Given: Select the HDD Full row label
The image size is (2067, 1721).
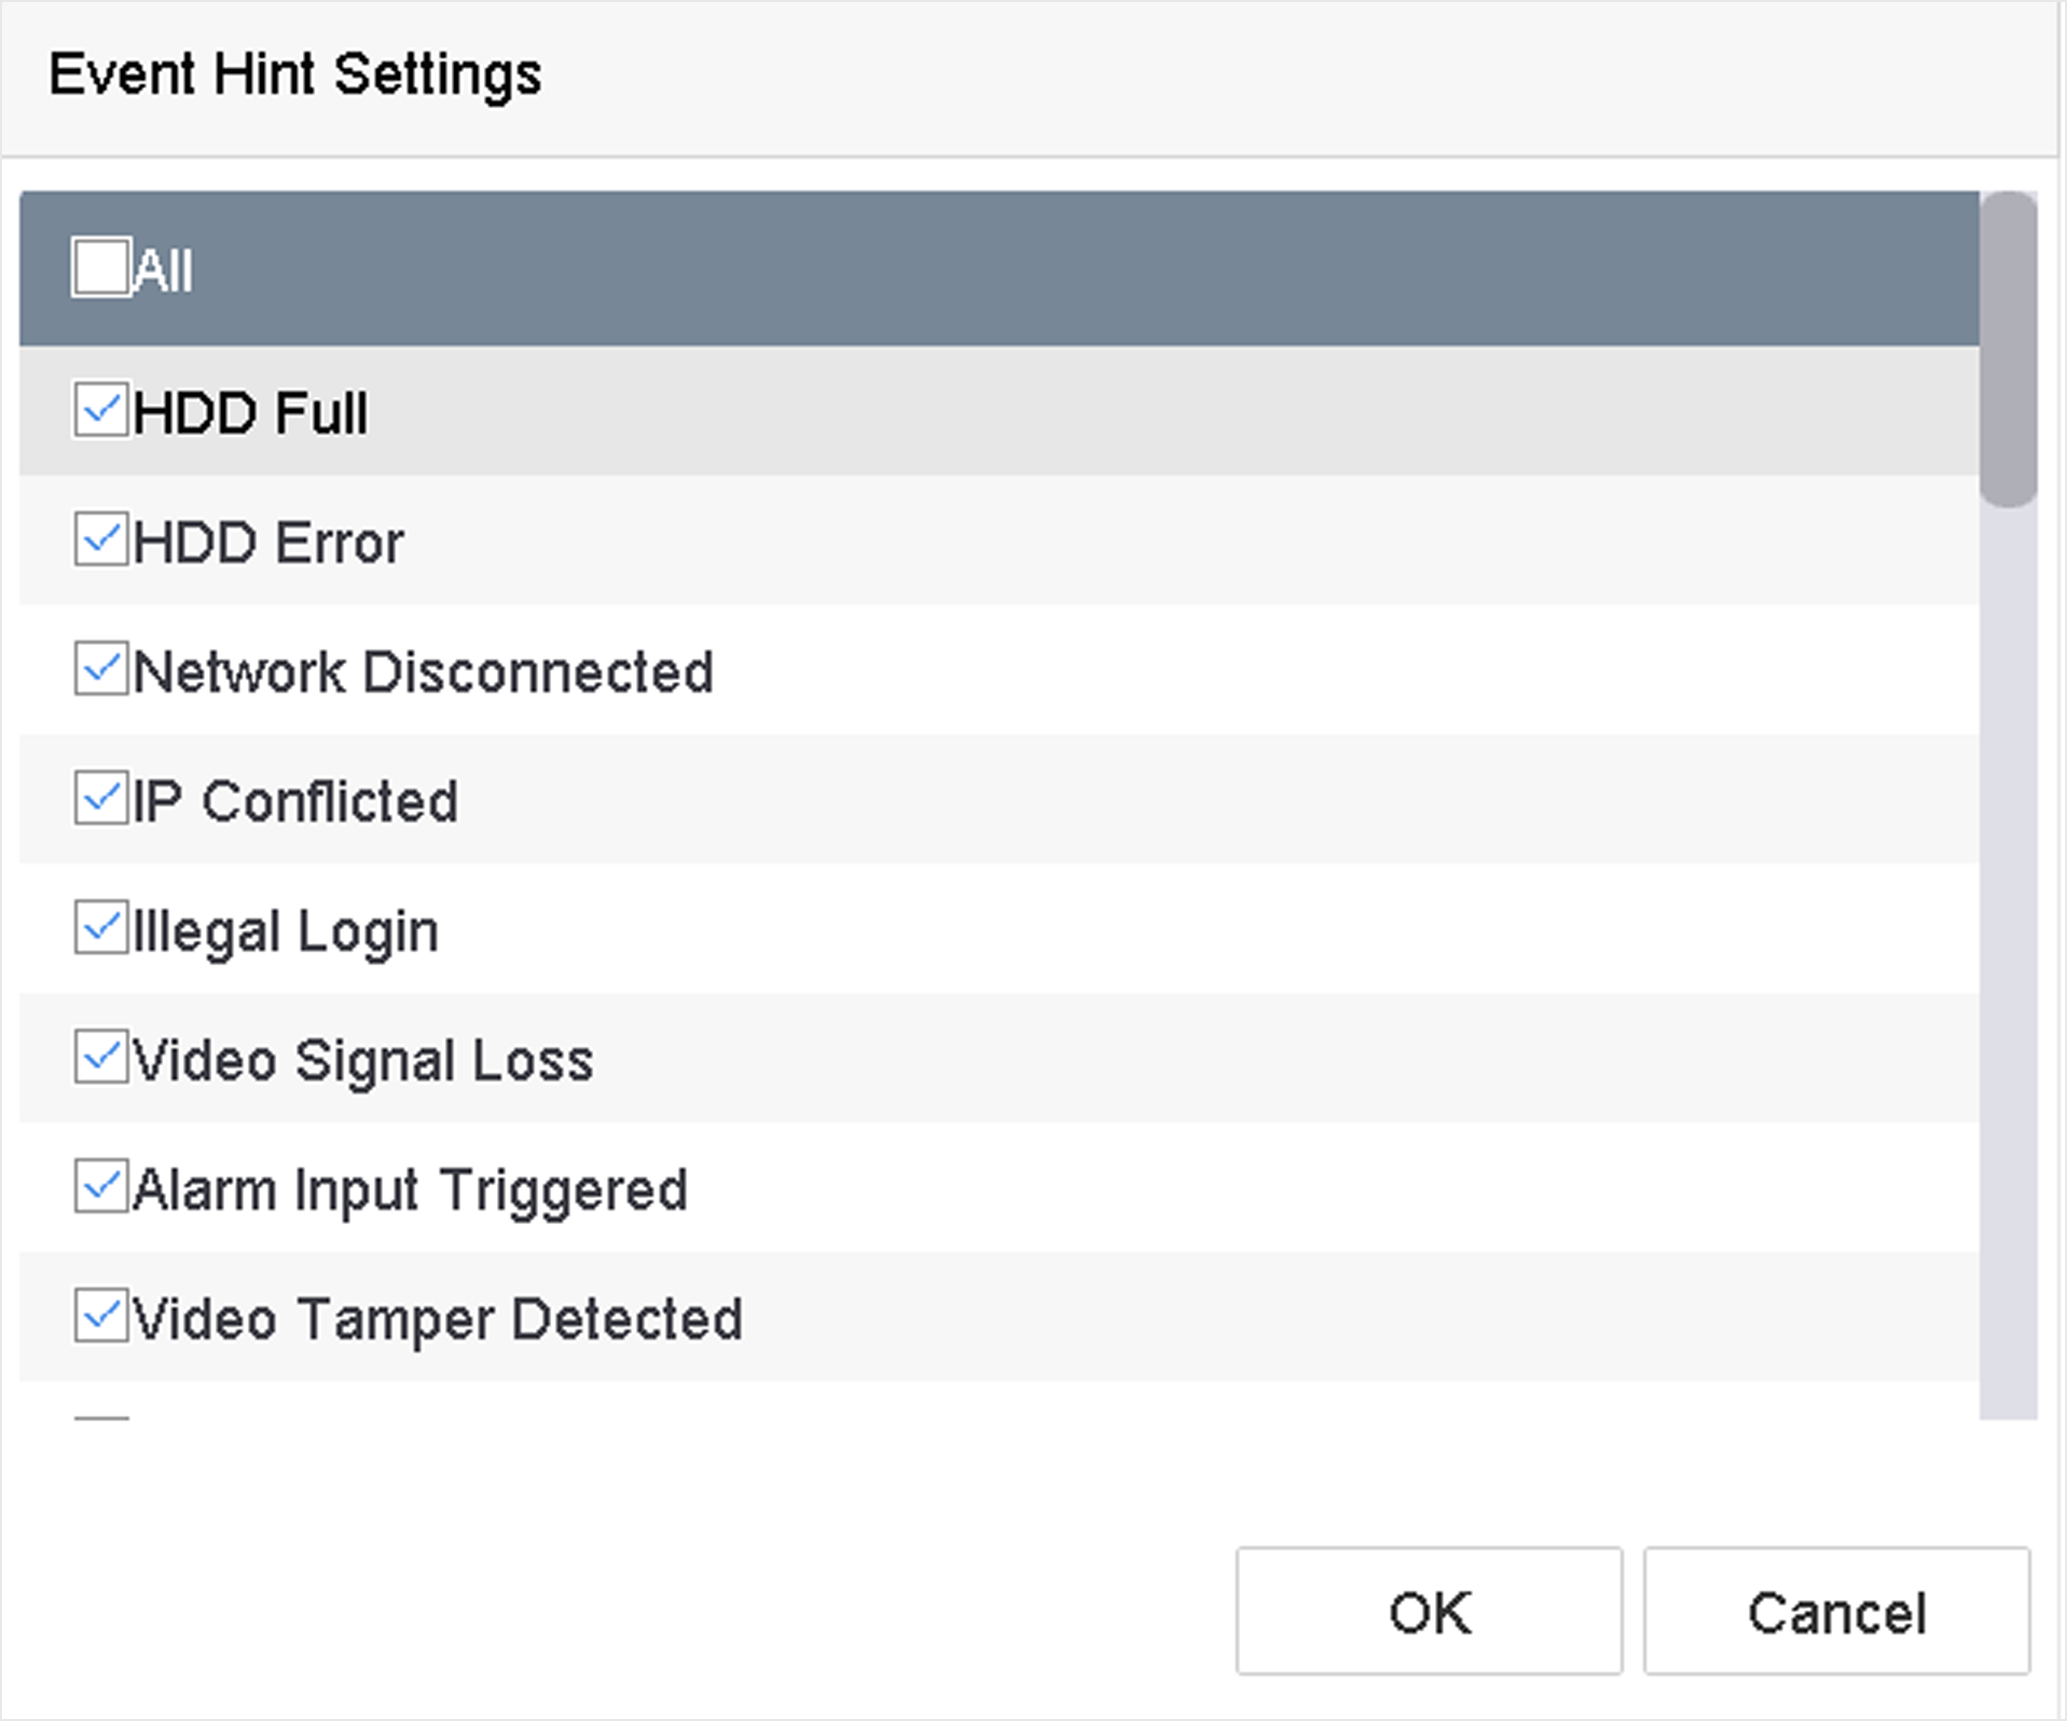Looking at the screenshot, I should click(250, 412).
